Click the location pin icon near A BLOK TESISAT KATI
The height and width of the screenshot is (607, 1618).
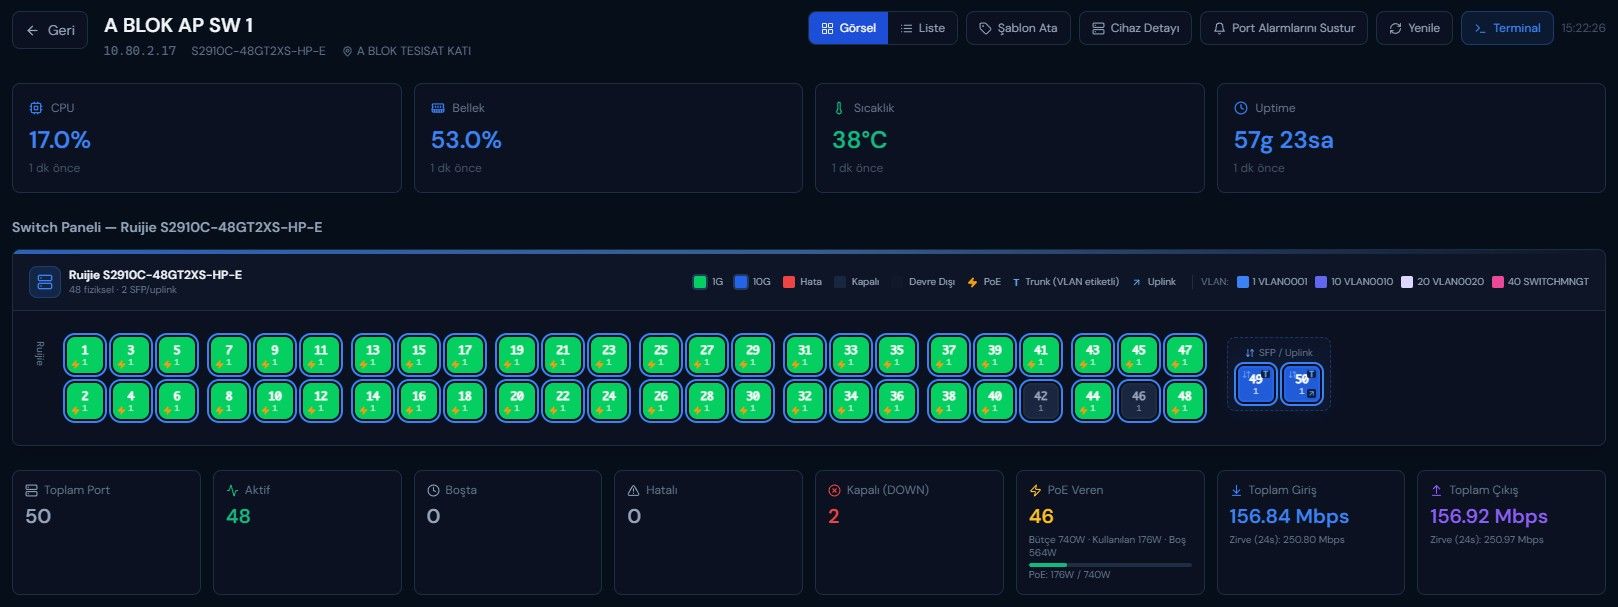(x=347, y=51)
